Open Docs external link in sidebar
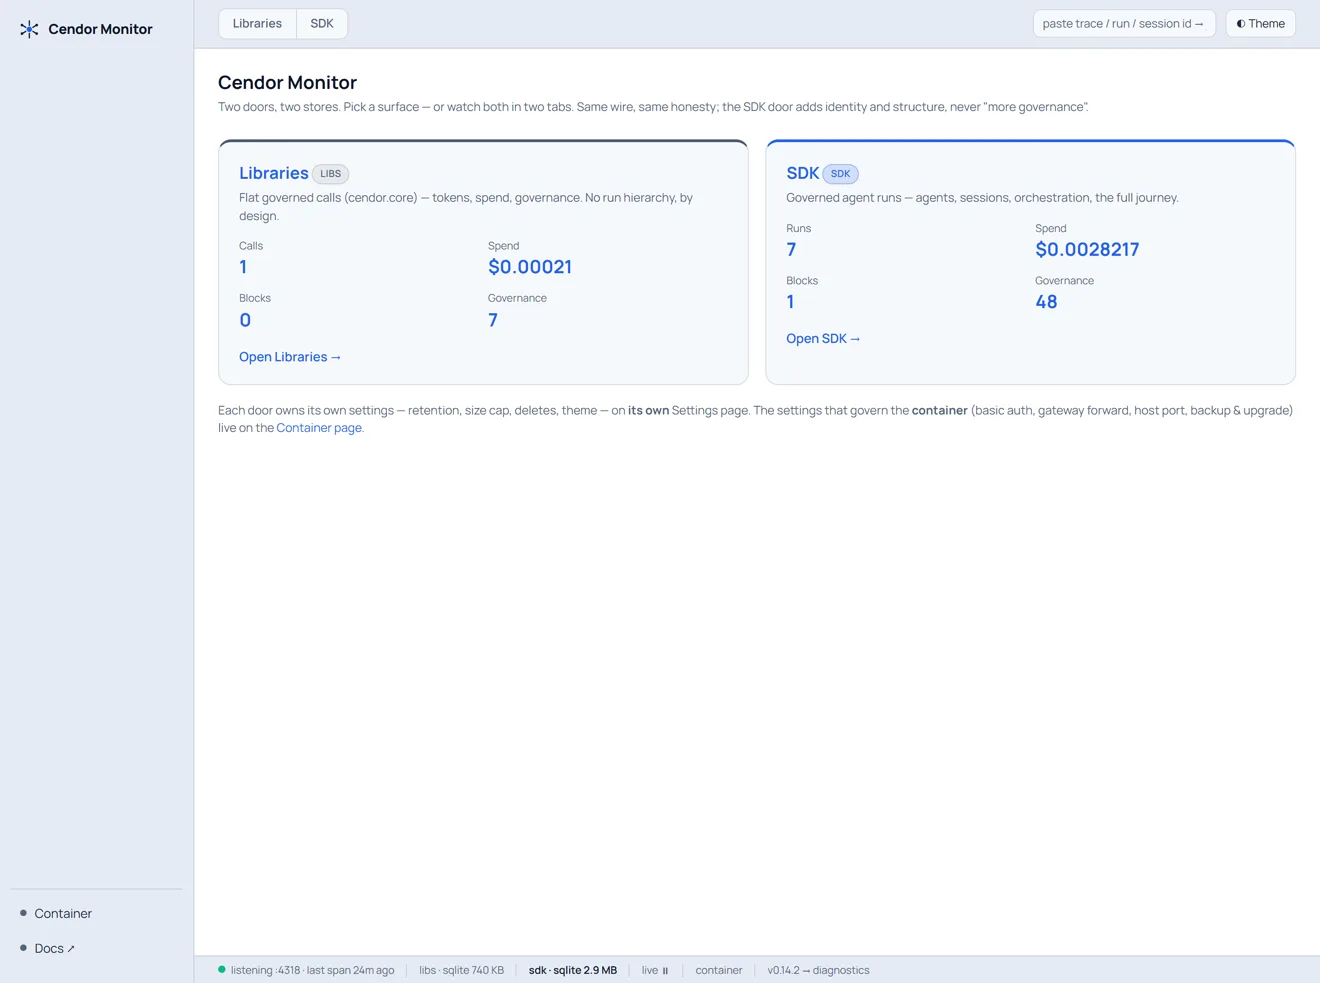 click(54, 948)
